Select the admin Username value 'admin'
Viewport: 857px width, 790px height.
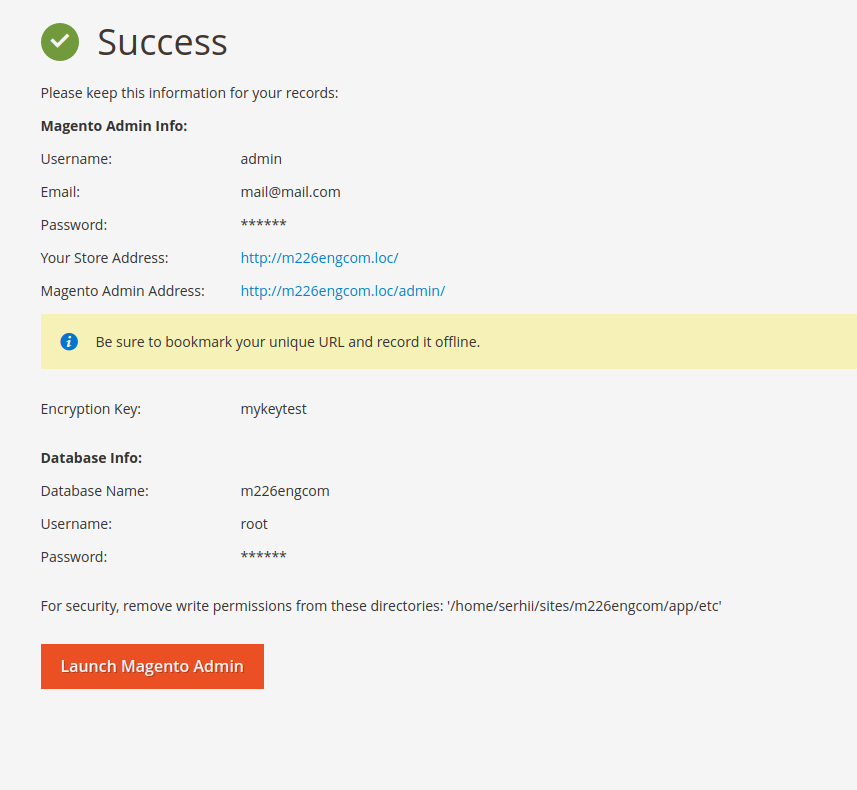pyautogui.click(x=261, y=158)
